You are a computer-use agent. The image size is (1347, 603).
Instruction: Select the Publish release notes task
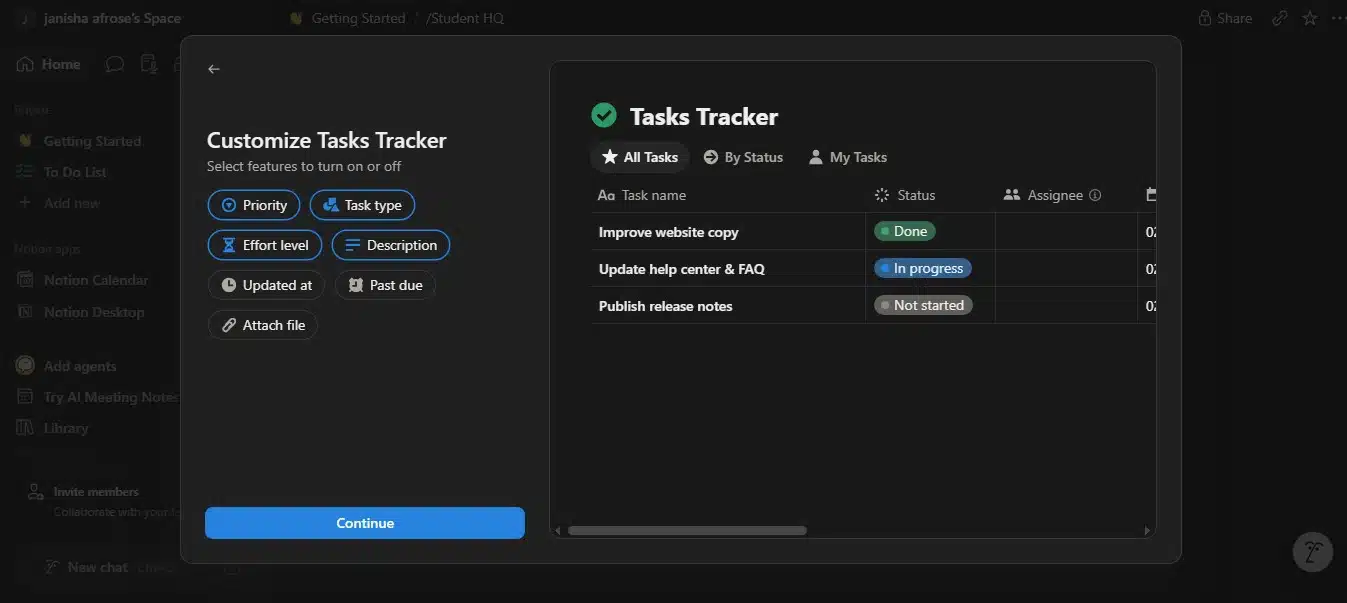pyautogui.click(x=665, y=306)
